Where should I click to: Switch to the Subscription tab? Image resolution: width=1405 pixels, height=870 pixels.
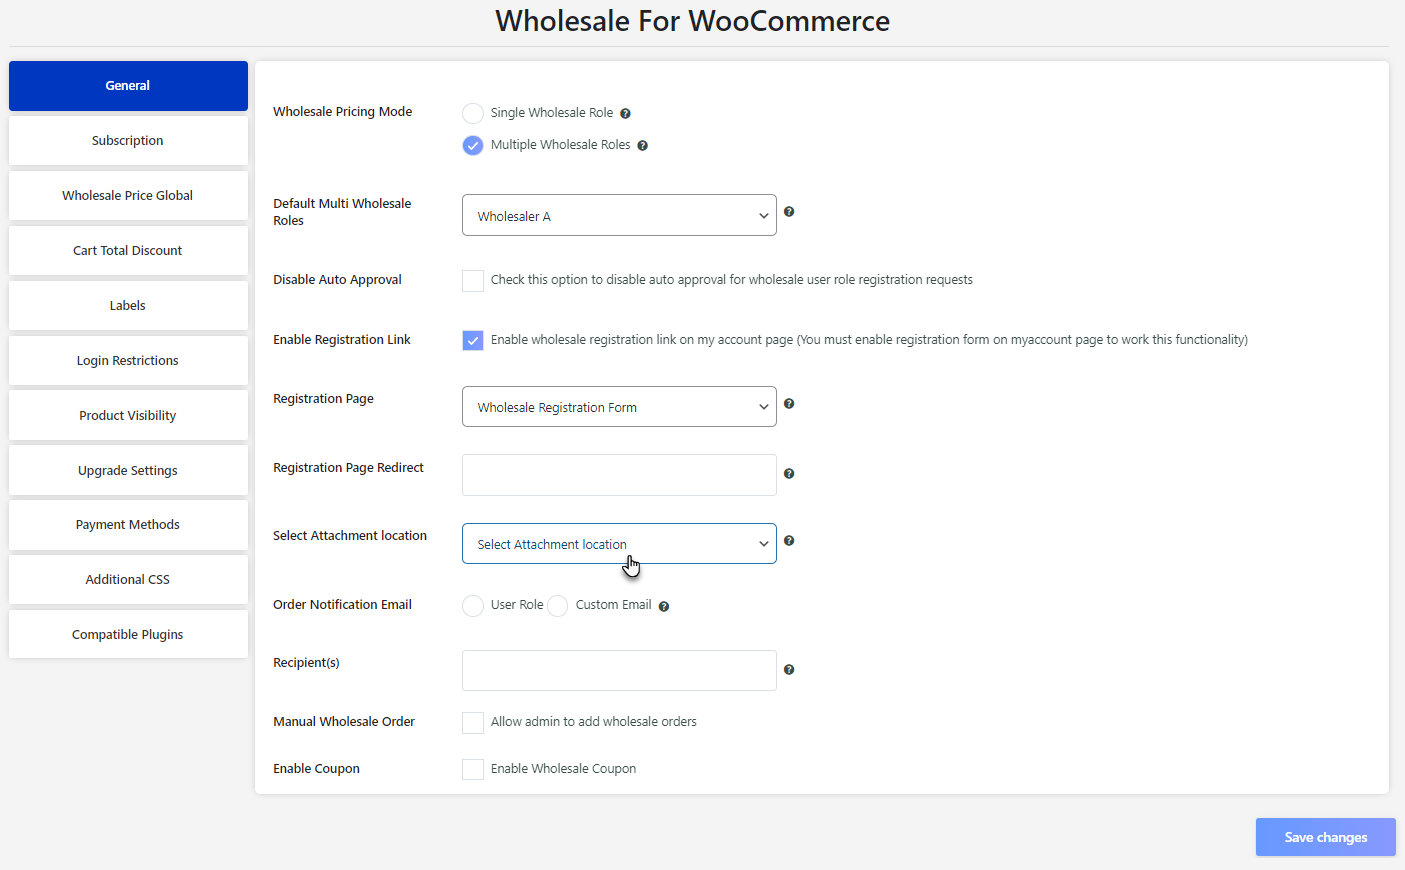coord(128,141)
